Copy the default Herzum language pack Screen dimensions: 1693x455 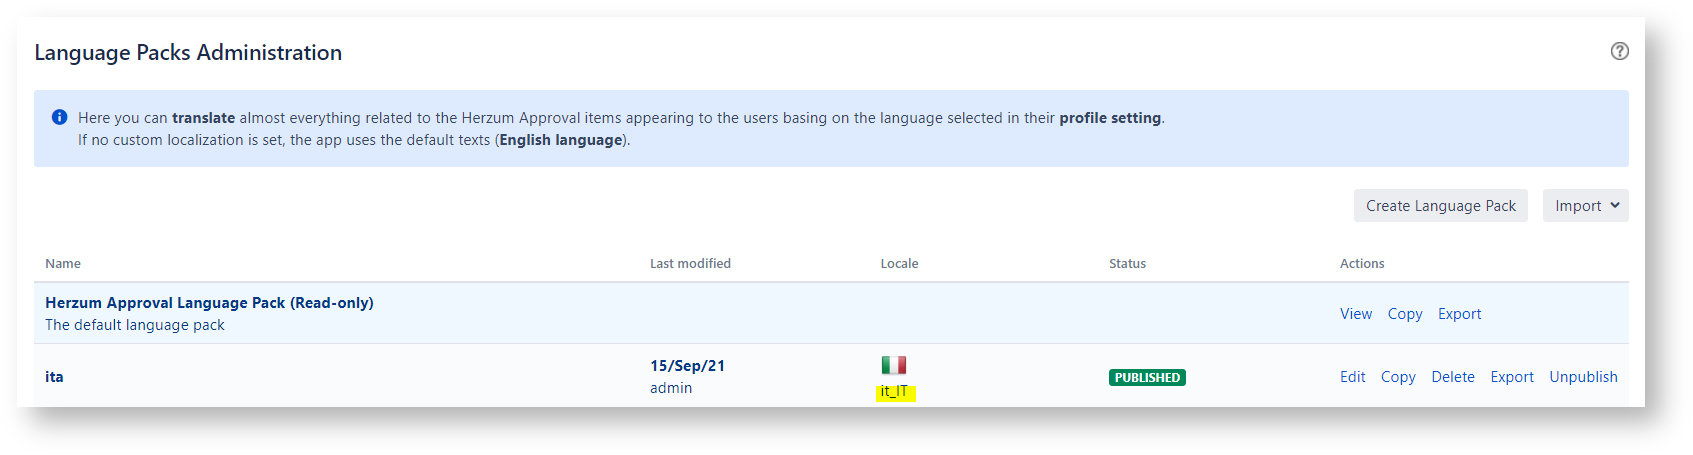1404,314
